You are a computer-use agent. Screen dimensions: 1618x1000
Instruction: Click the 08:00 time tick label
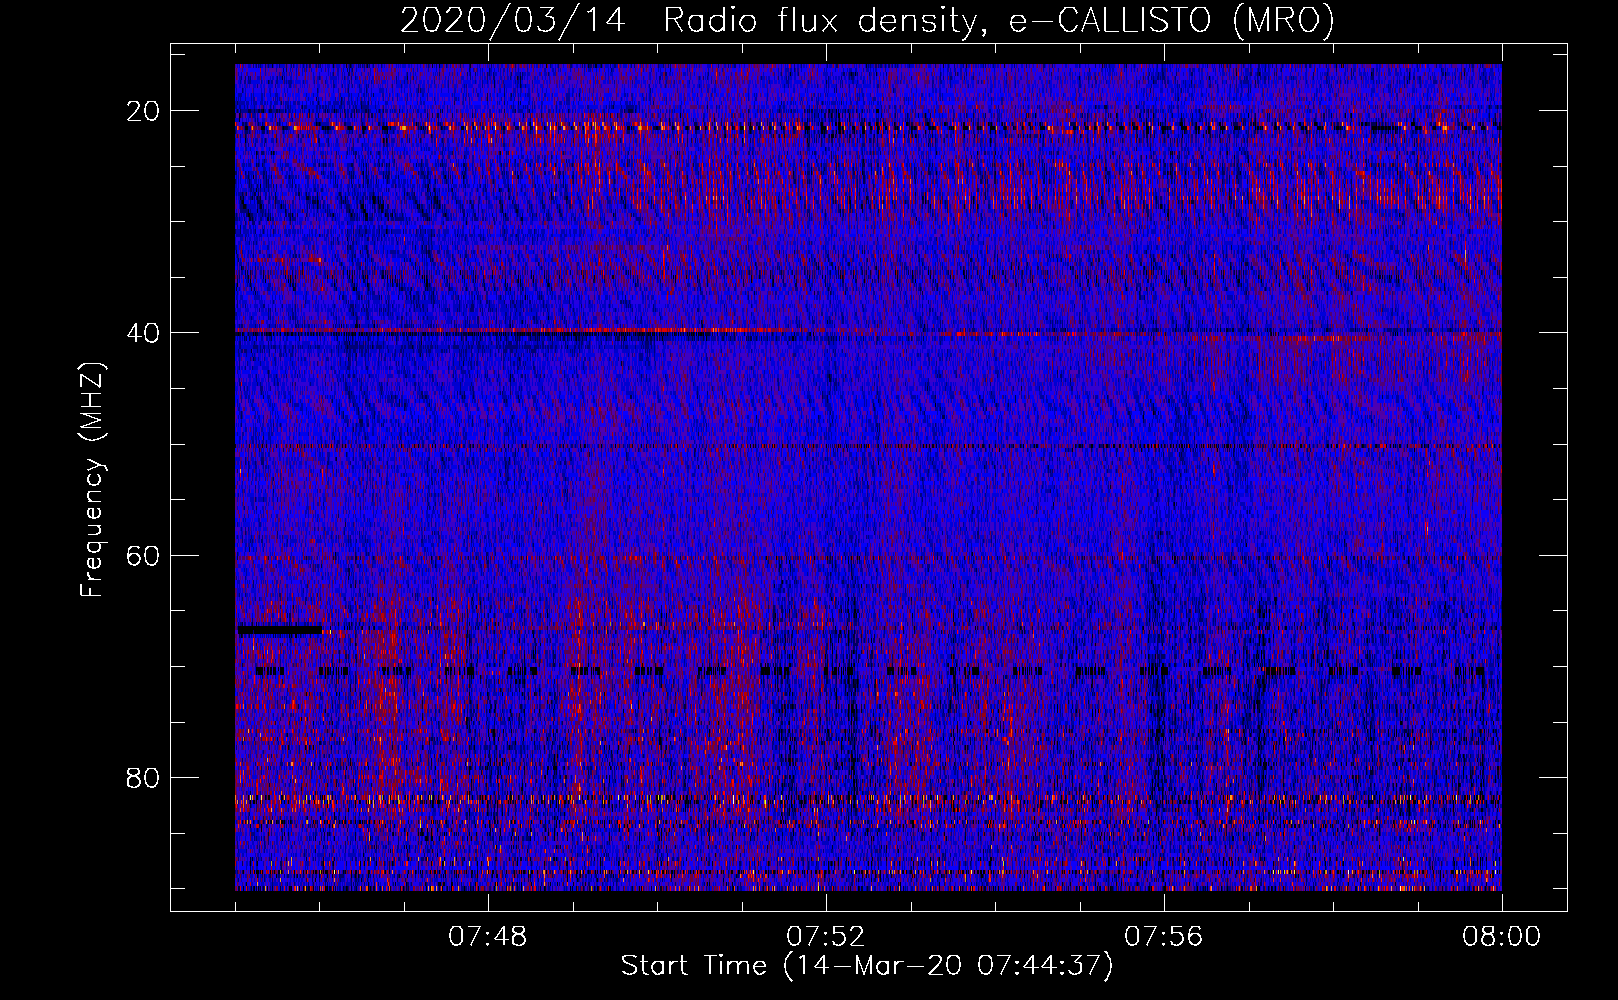[x=1502, y=937]
